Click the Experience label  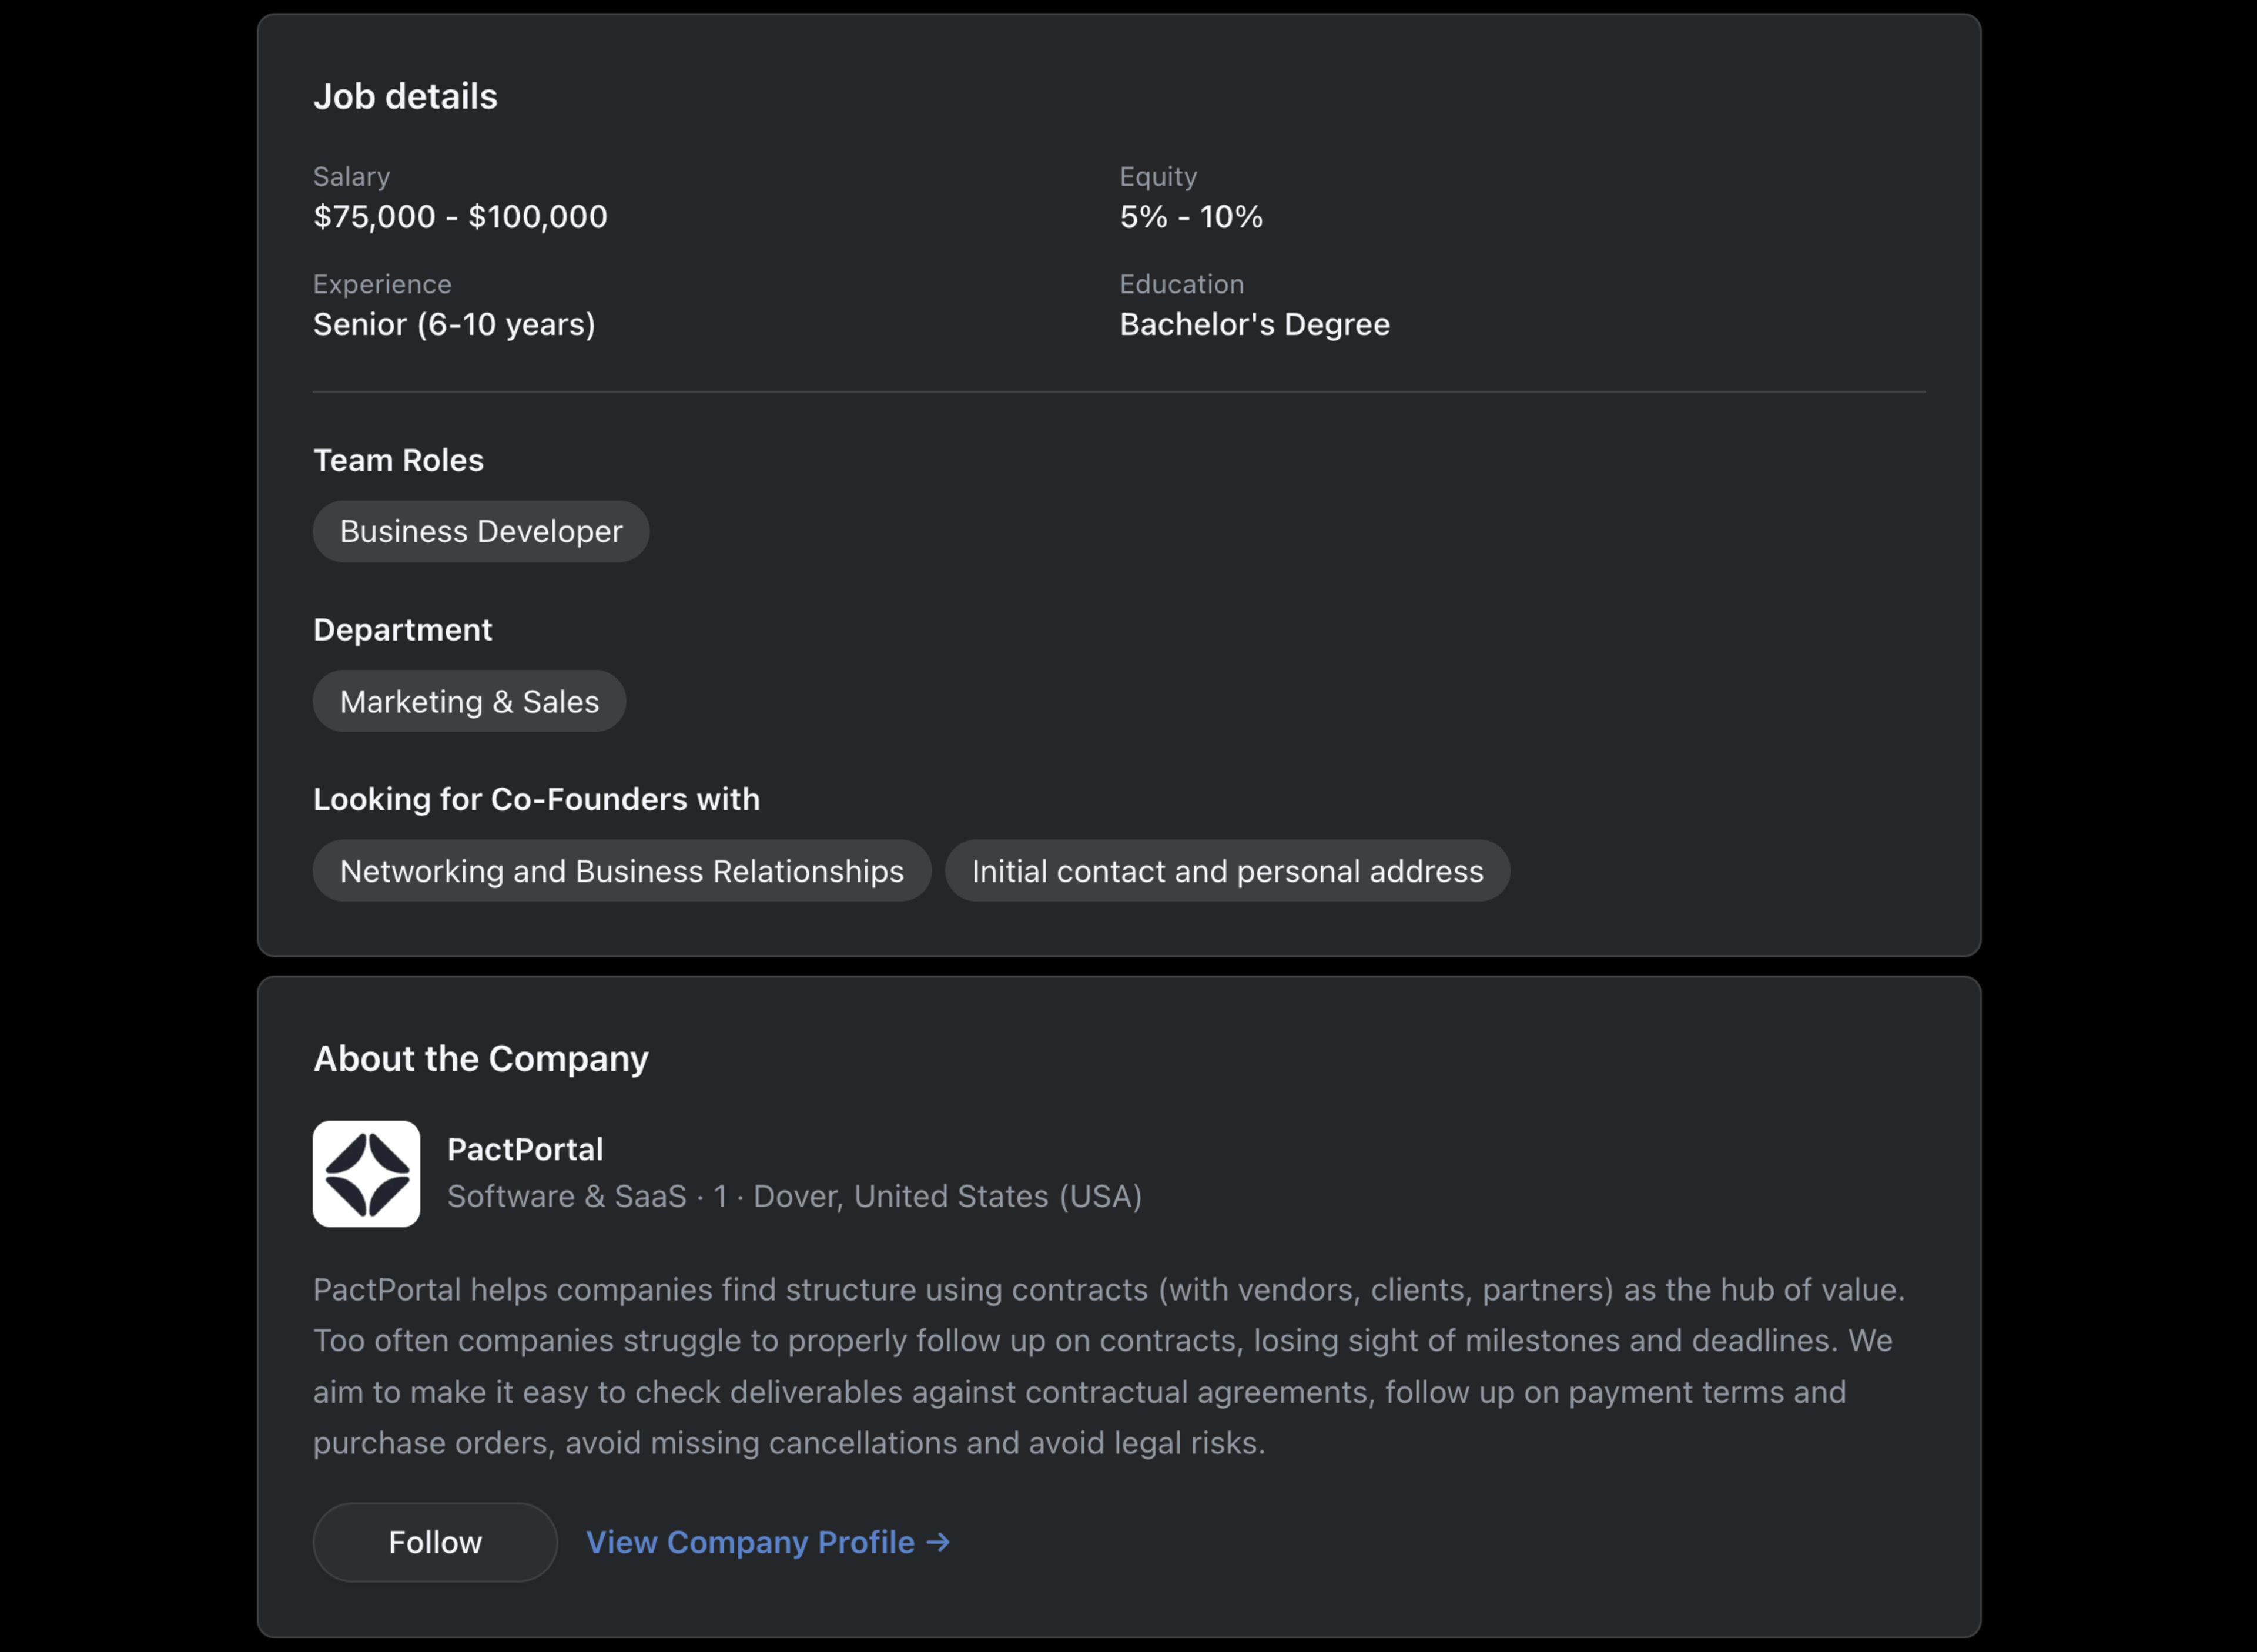(x=382, y=284)
